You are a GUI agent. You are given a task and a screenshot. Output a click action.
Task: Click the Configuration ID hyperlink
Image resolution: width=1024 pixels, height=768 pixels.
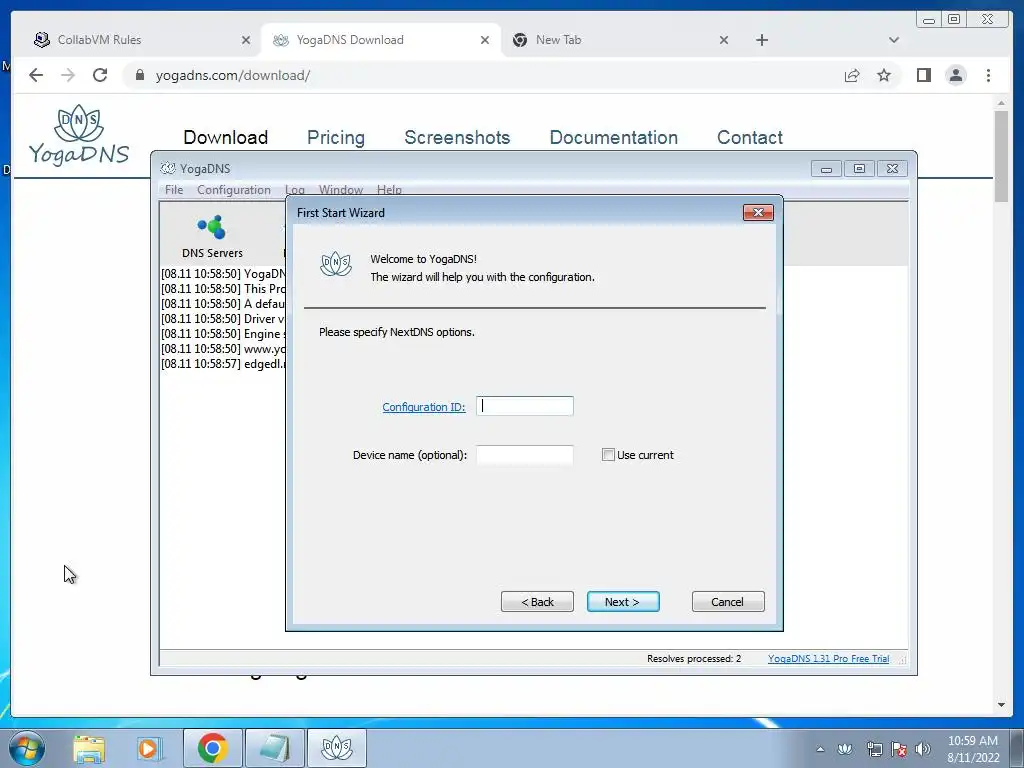424,407
